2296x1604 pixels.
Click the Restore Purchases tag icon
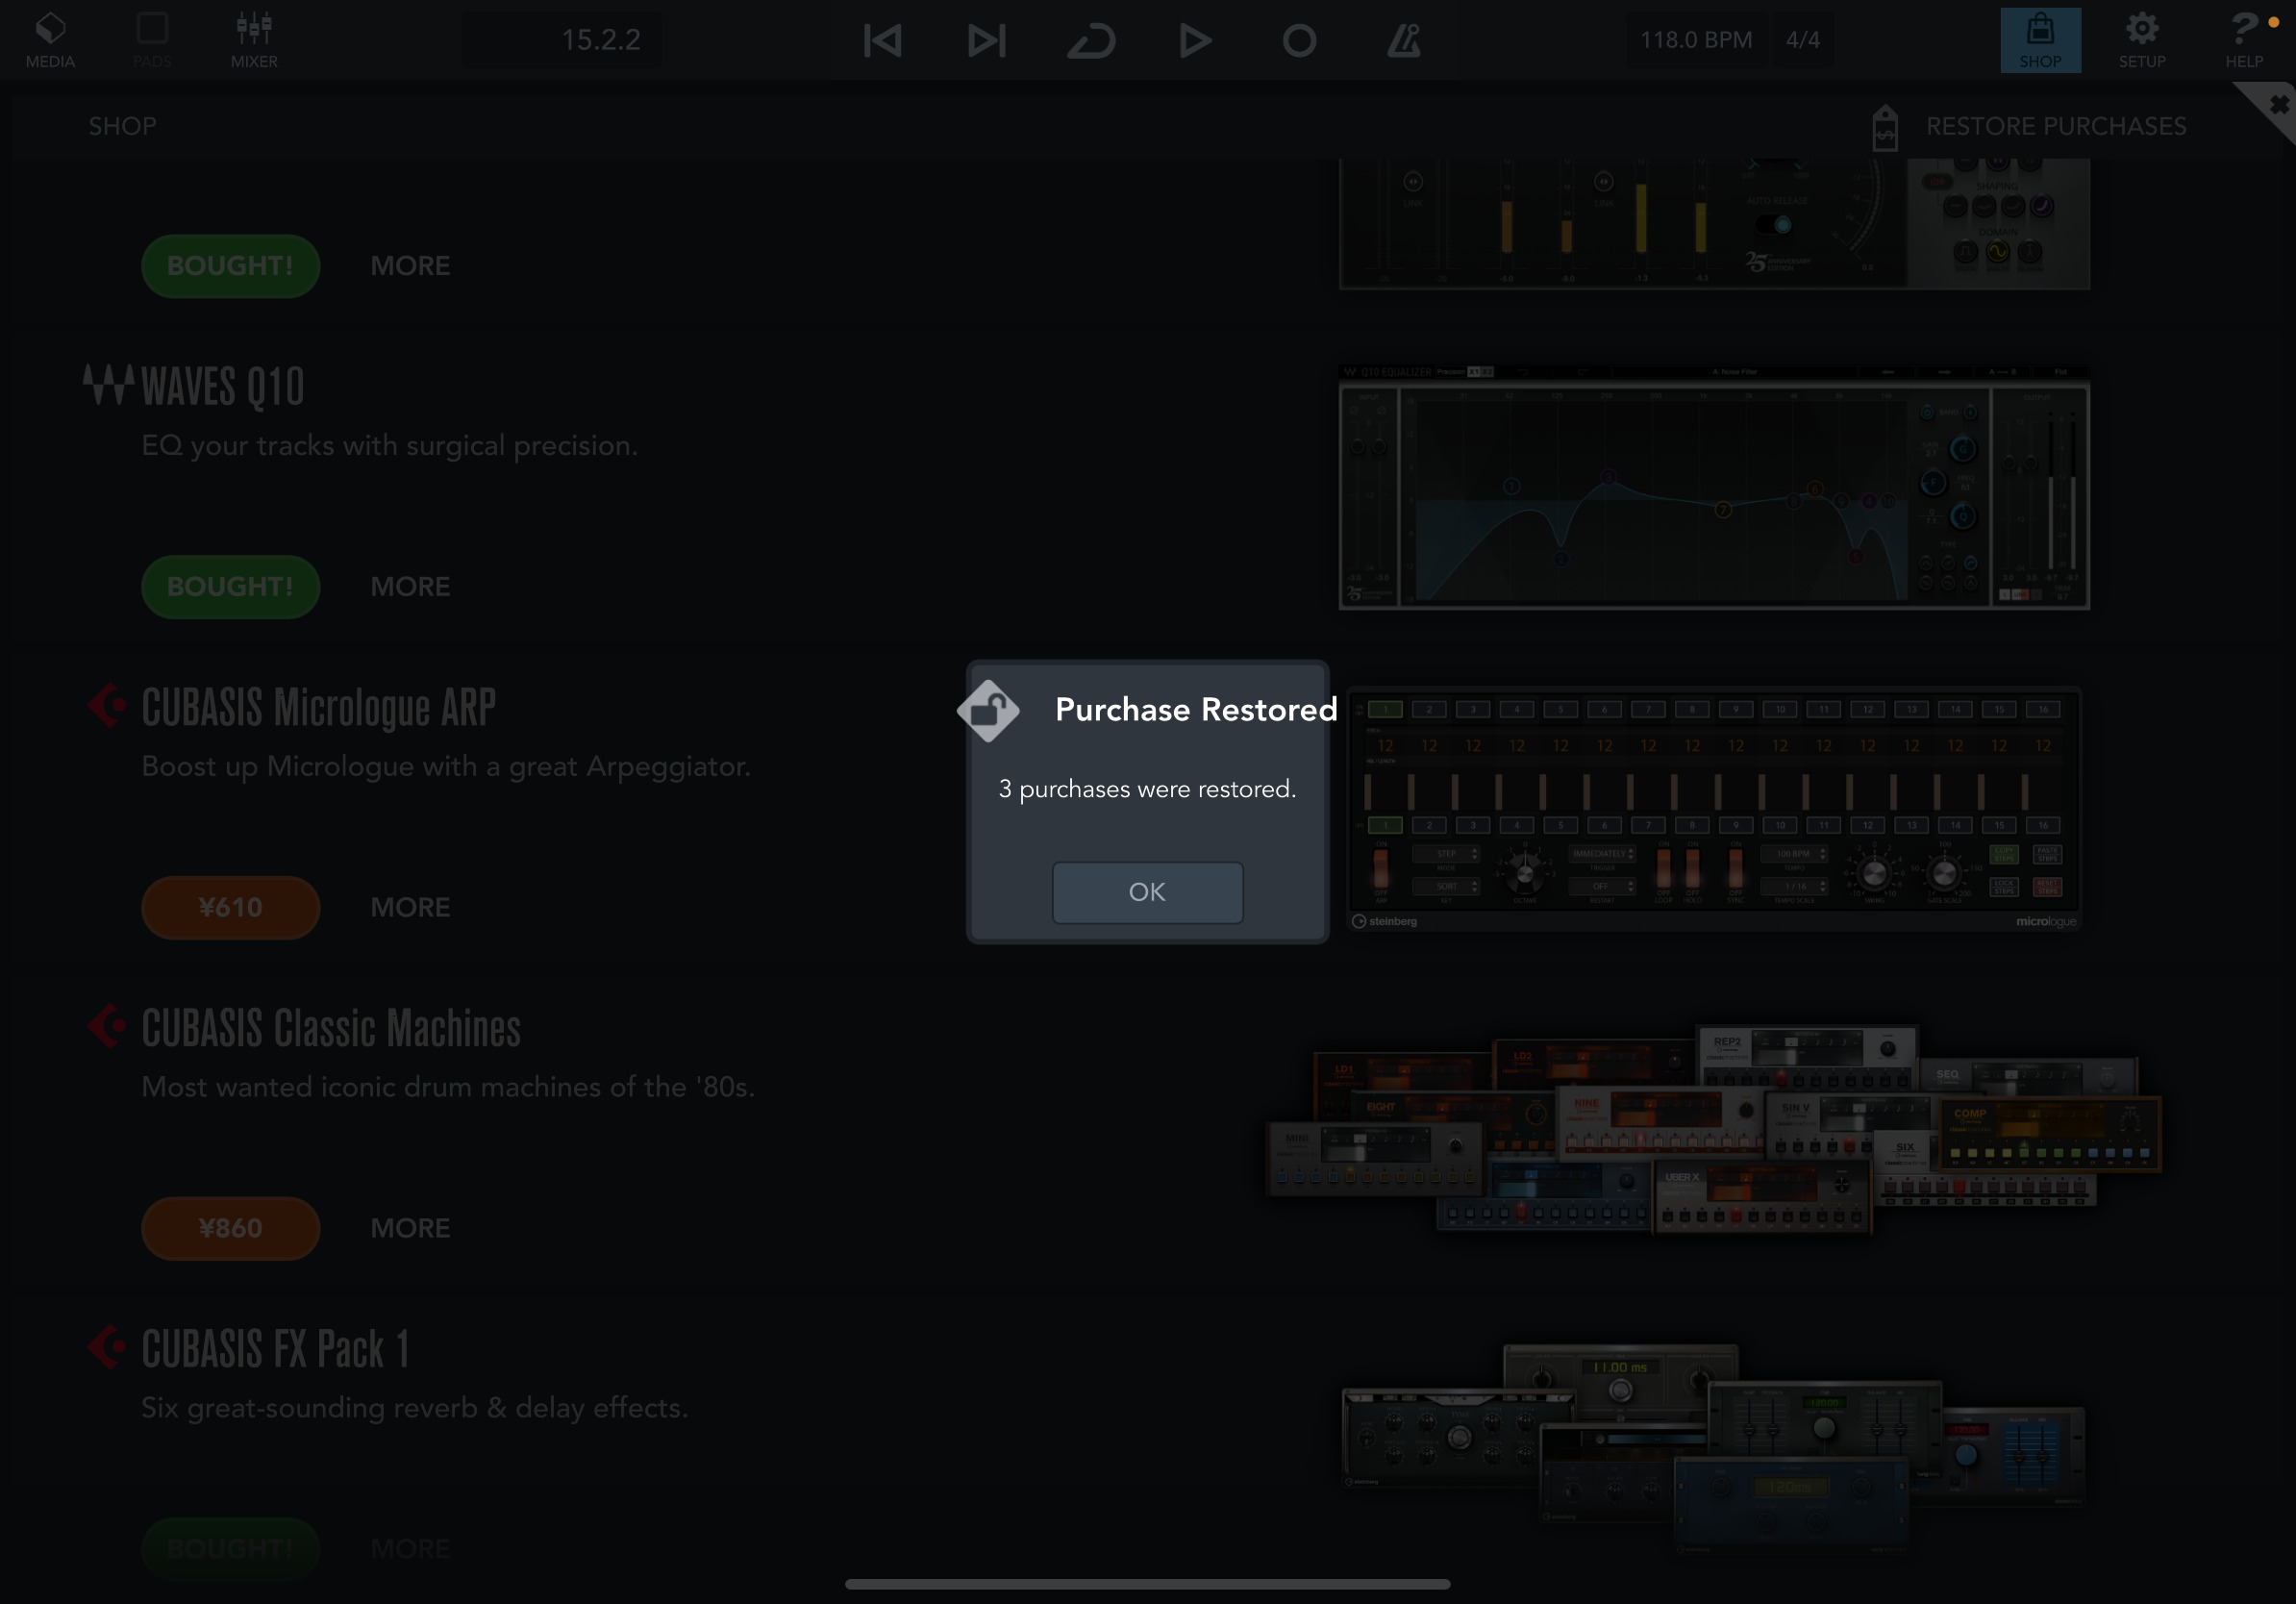(x=1885, y=128)
